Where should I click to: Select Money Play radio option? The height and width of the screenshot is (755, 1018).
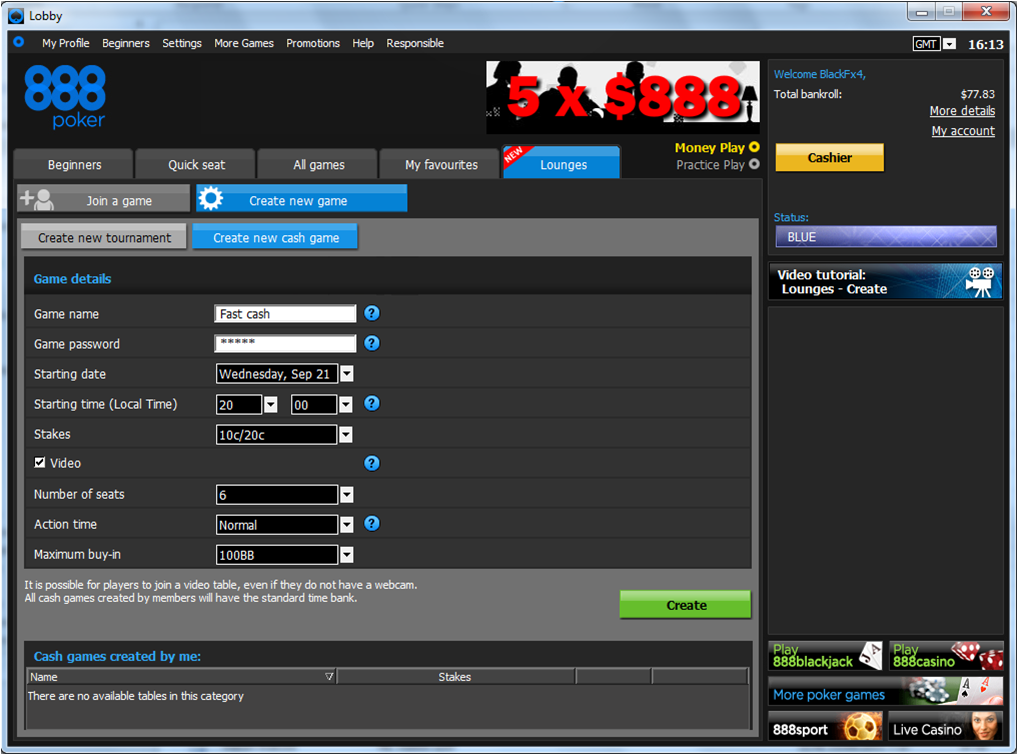[754, 147]
